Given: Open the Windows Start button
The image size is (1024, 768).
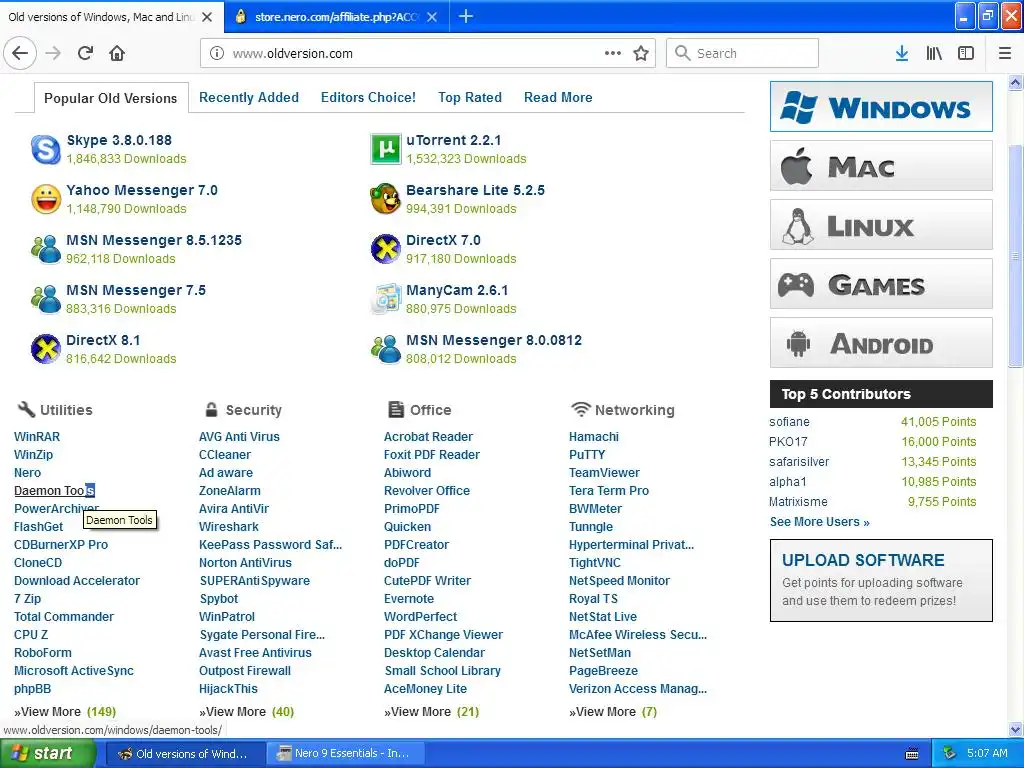Looking at the screenshot, I should pos(47,754).
